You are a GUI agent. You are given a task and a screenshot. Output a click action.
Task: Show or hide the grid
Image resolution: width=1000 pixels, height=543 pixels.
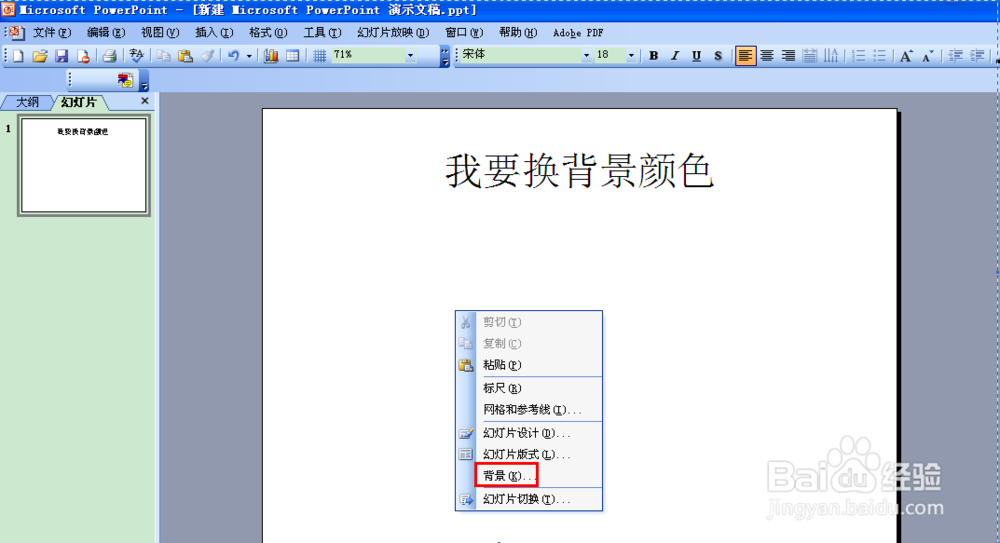pyautogui.click(x=320, y=56)
